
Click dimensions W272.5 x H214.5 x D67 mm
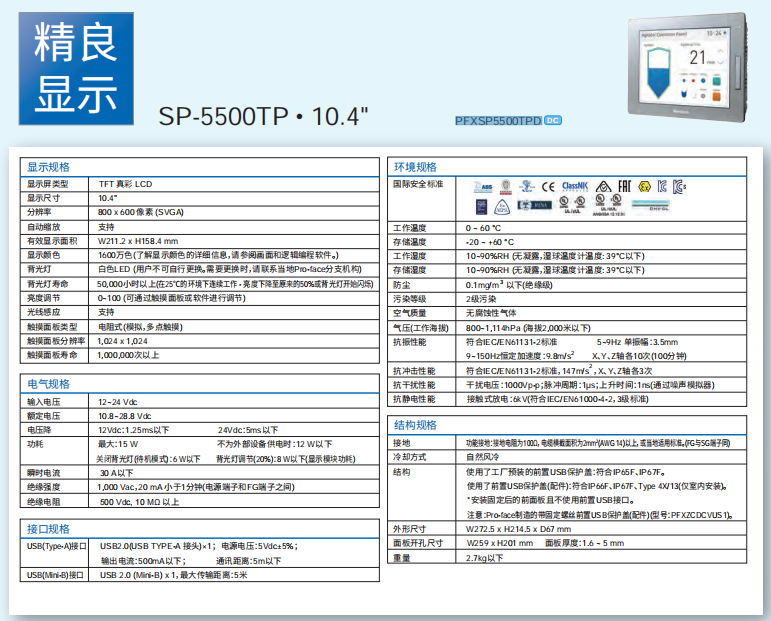[518, 529]
